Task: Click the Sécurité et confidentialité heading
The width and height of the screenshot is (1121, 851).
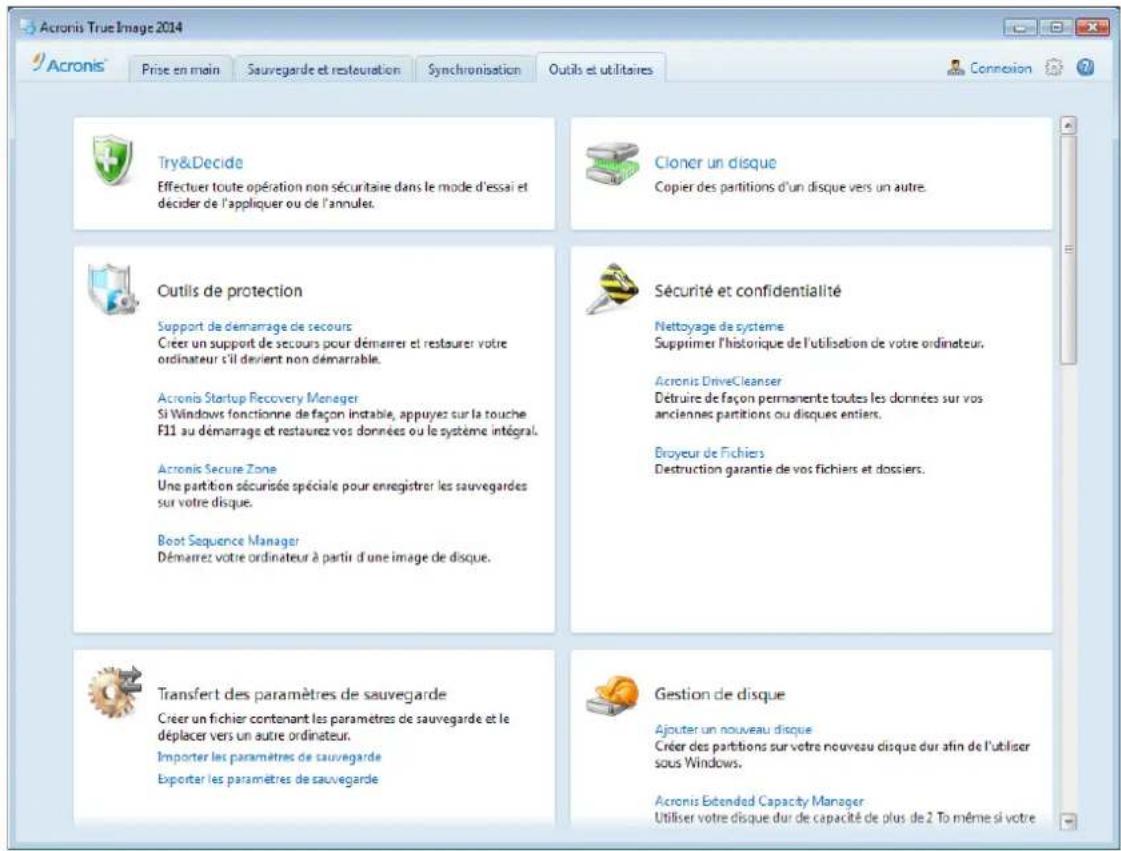Action: 747,291
